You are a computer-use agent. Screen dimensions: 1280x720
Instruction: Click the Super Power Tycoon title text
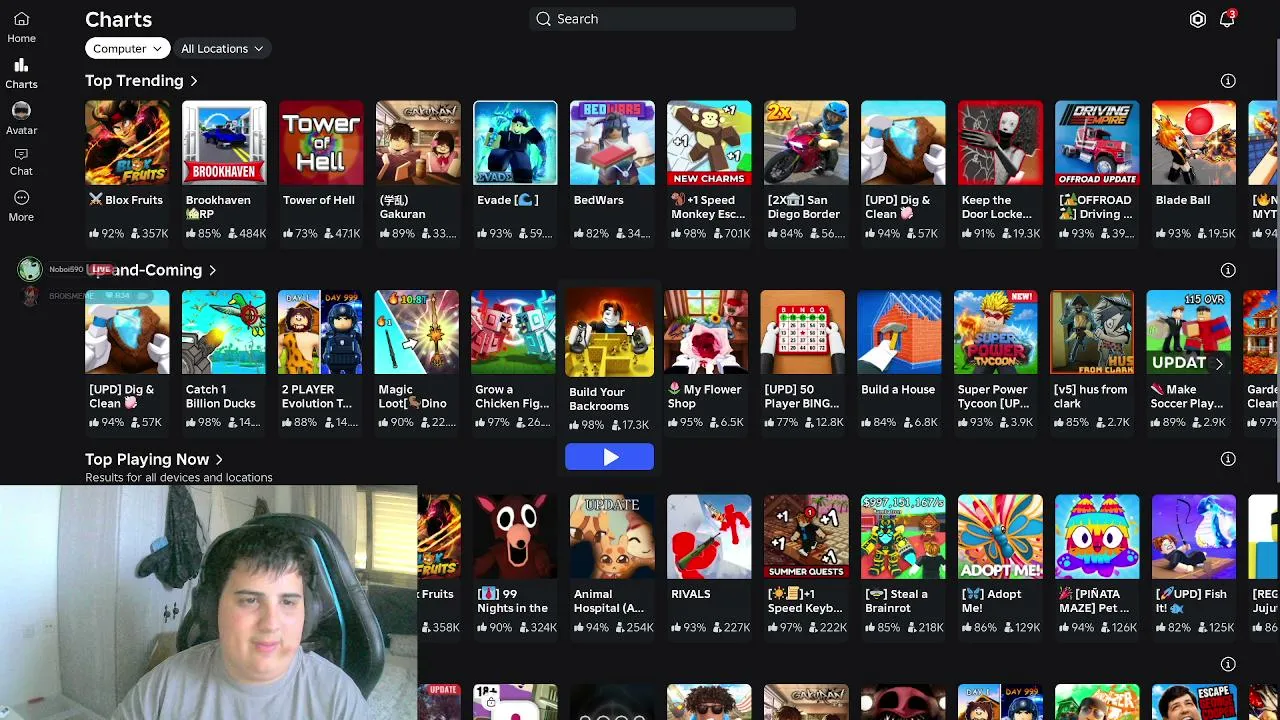point(993,397)
